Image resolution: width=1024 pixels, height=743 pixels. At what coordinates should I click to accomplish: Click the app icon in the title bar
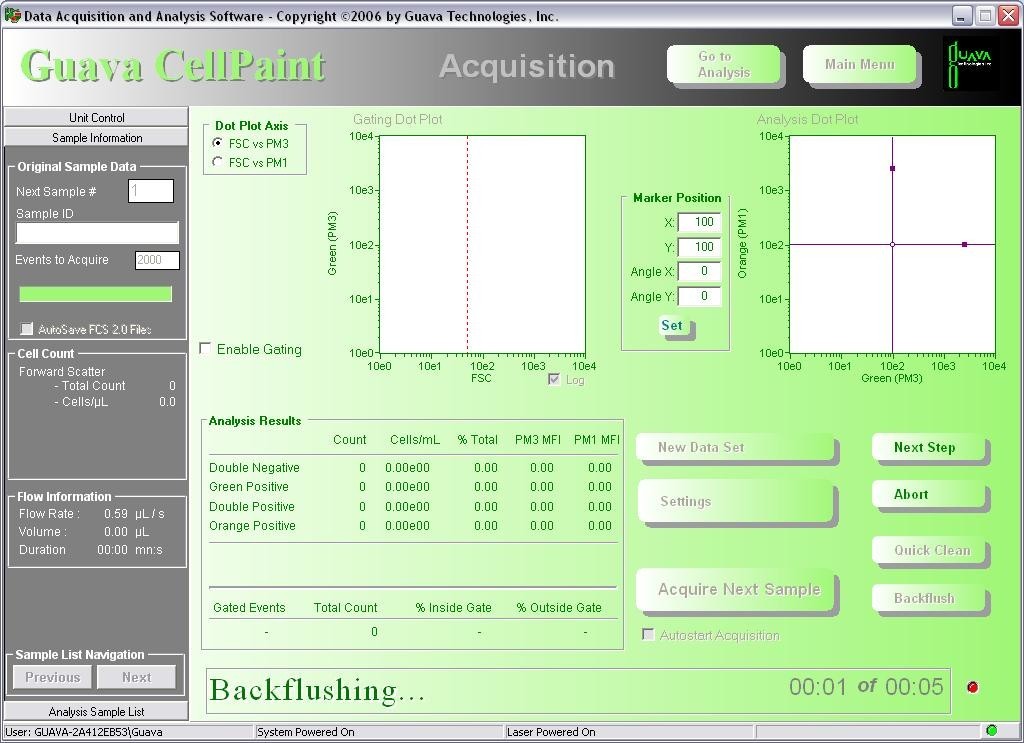point(12,16)
